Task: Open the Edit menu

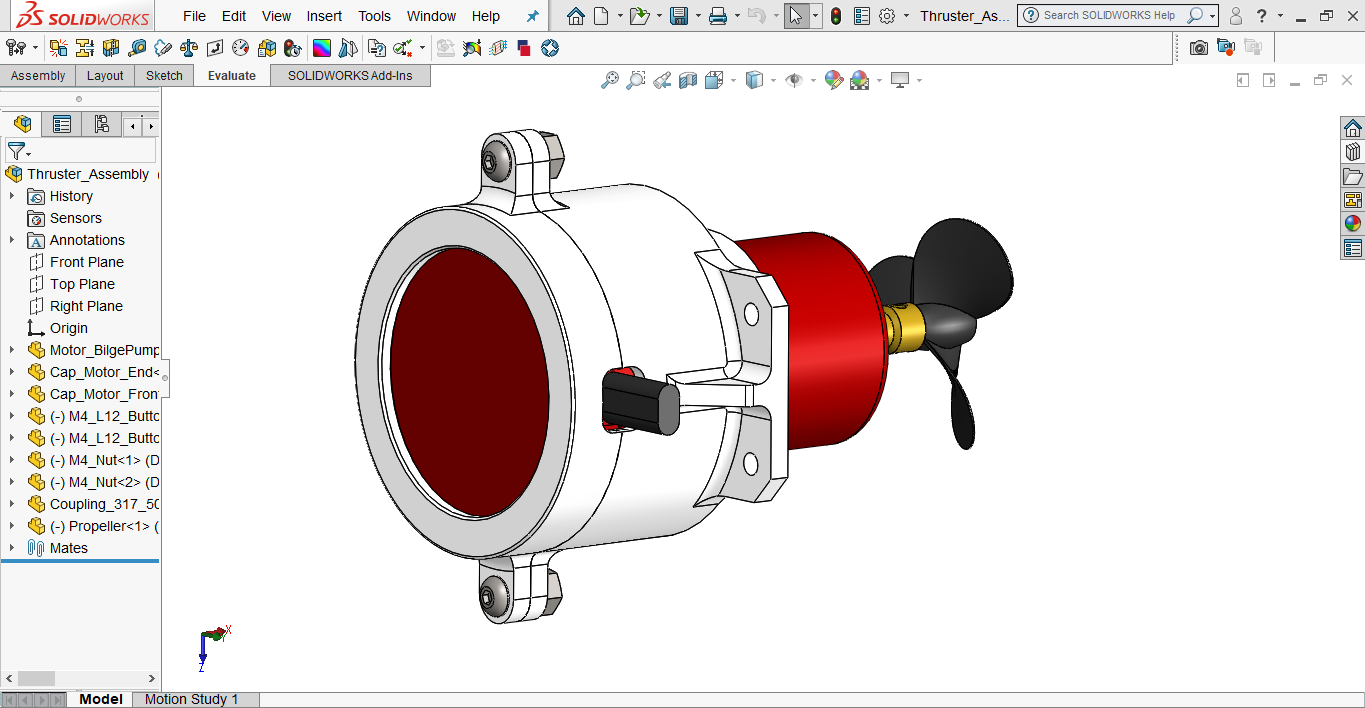Action: [234, 16]
